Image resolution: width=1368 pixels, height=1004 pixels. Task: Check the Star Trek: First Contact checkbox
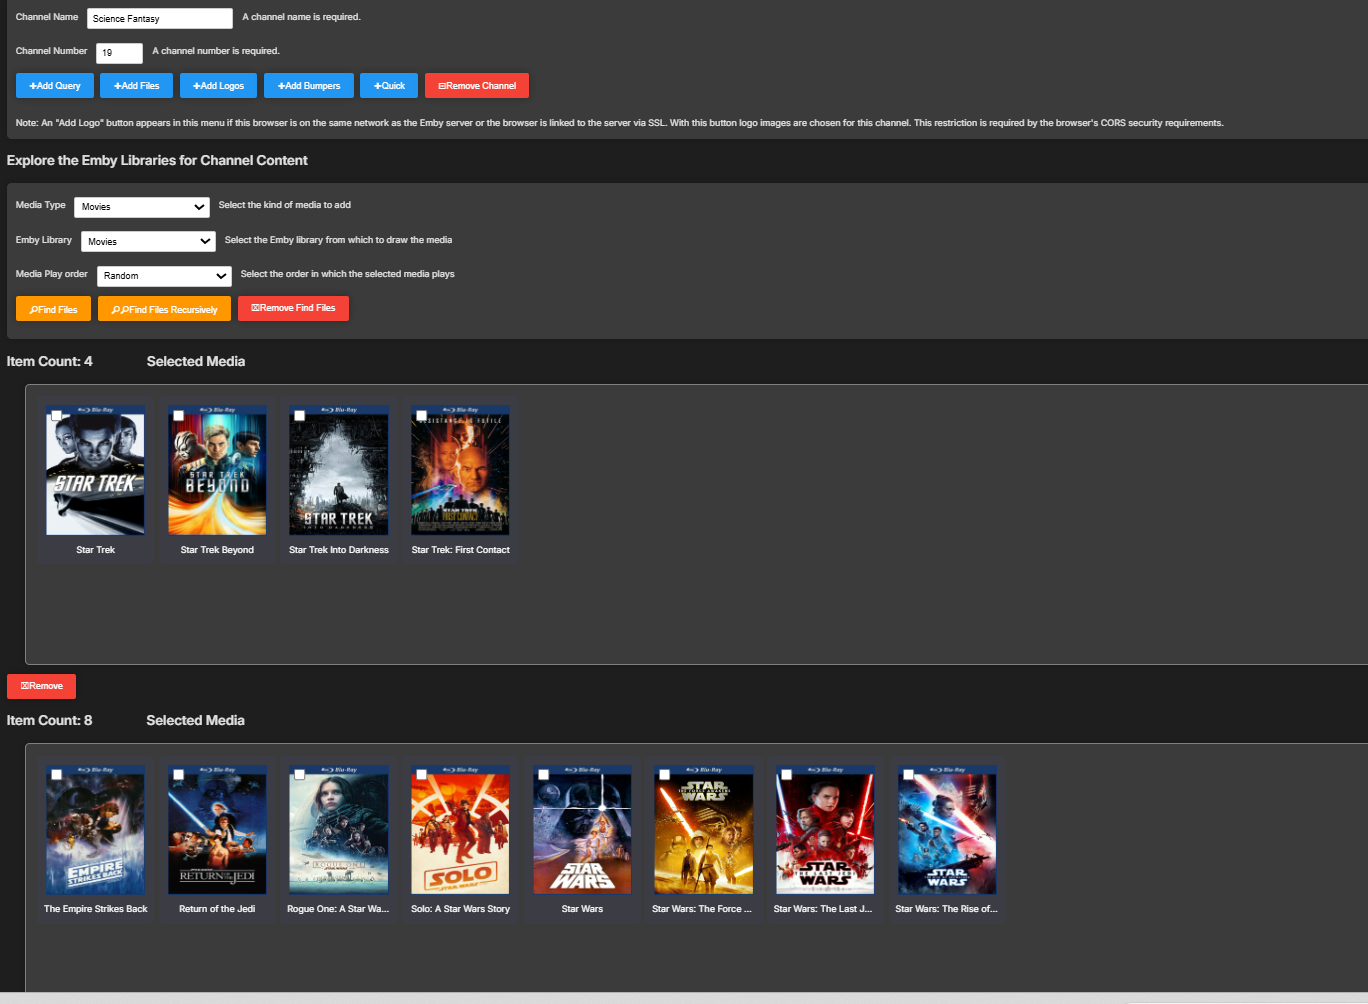click(421, 415)
